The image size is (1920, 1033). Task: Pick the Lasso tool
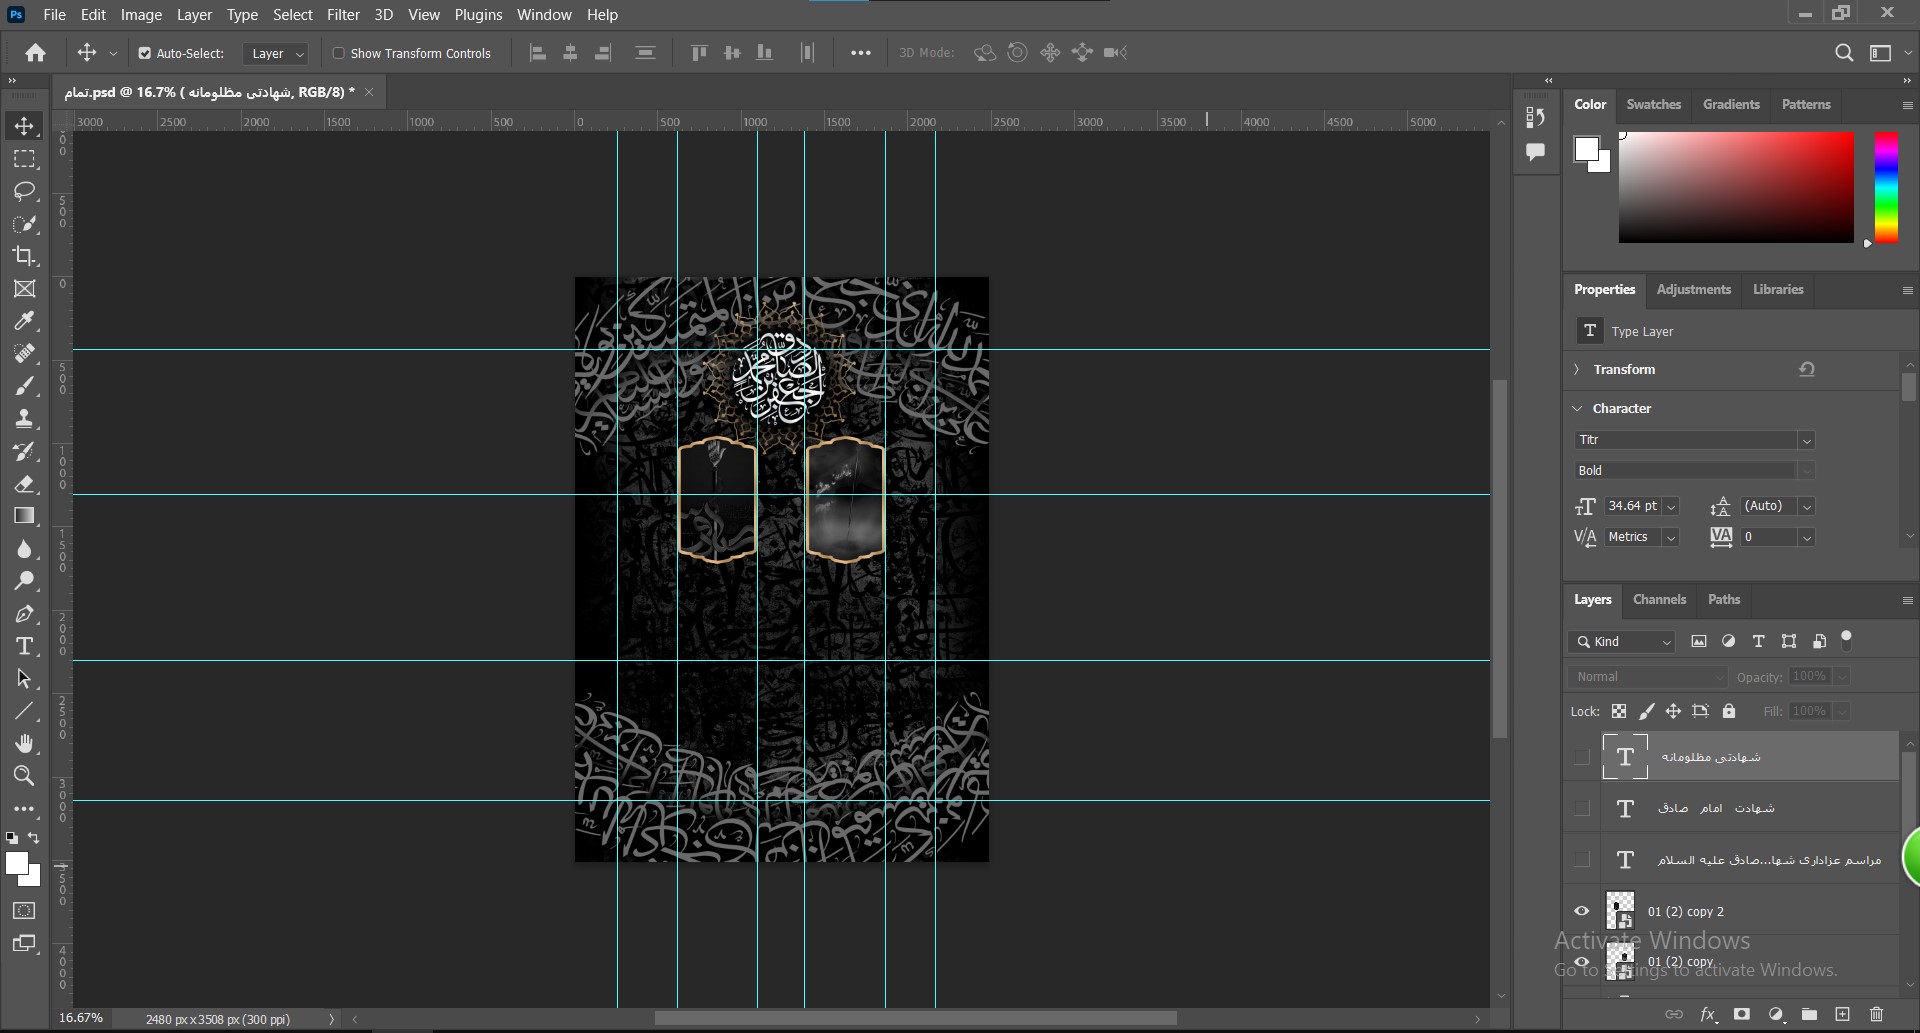pyautogui.click(x=25, y=191)
